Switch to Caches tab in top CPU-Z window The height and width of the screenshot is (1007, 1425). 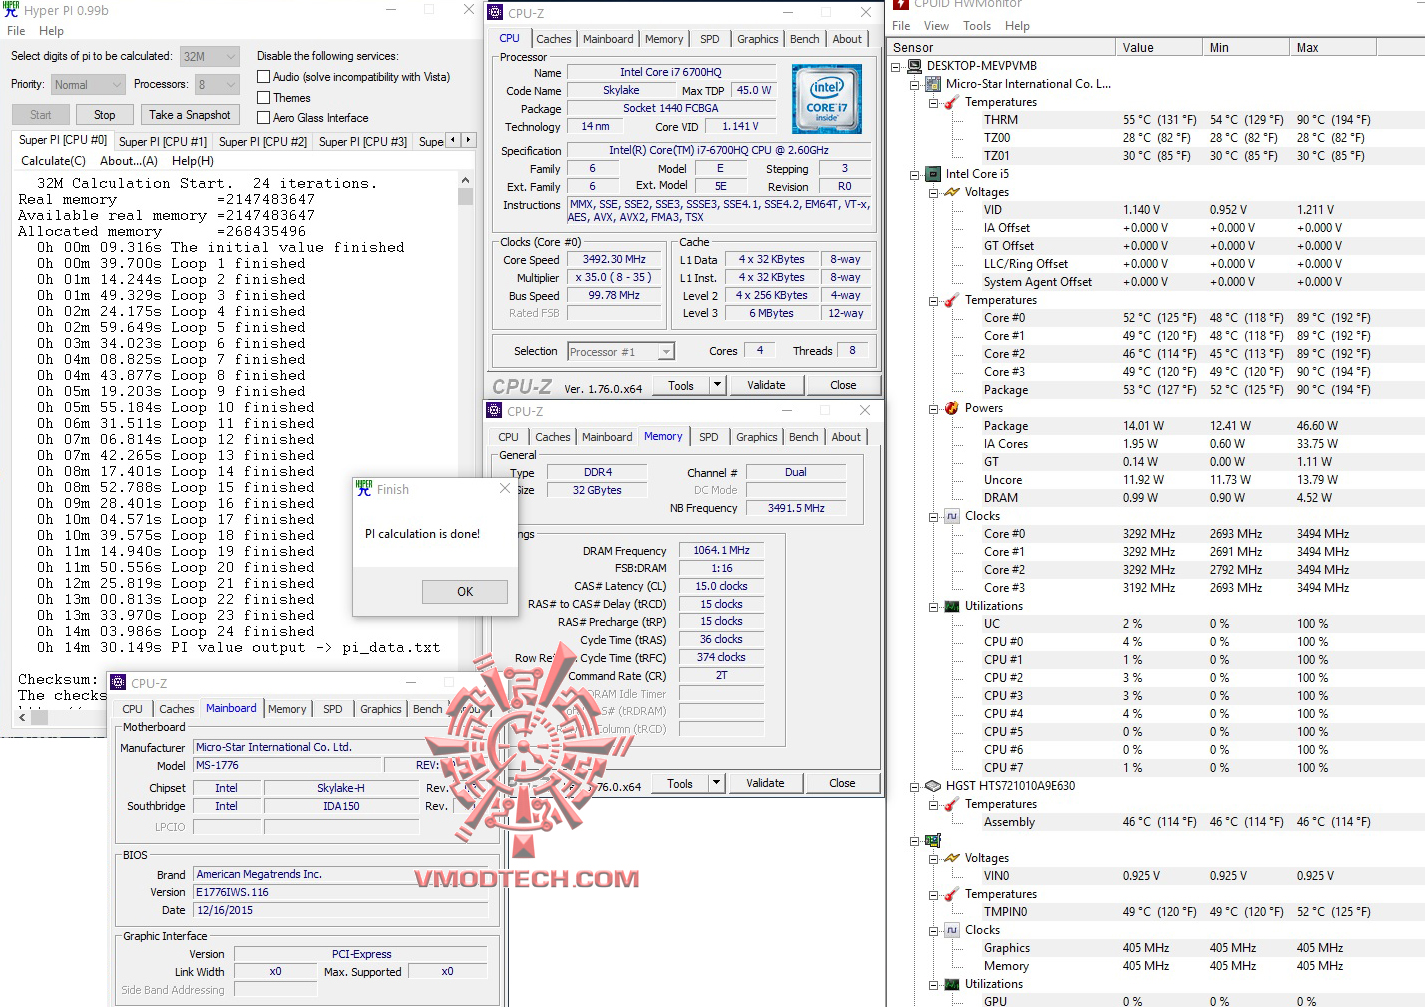click(x=554, y=39)
